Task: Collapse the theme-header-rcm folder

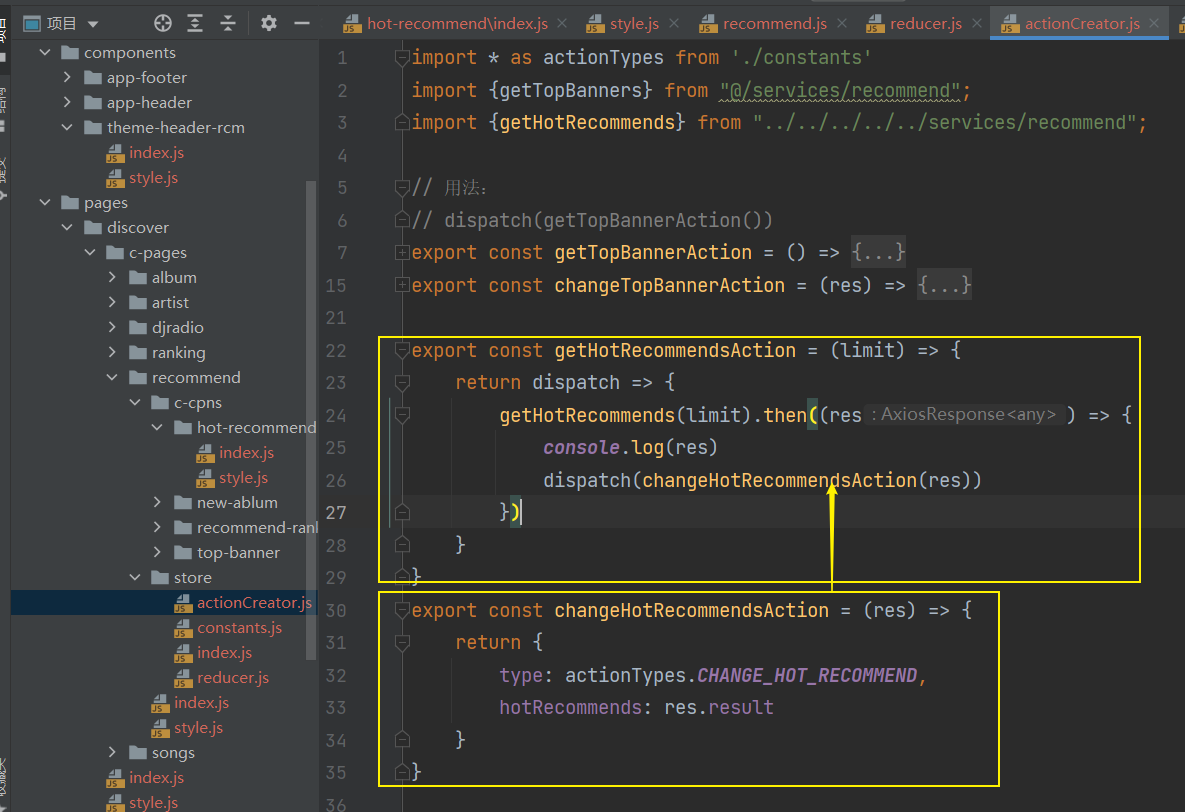Action: pyautogui.click(x=67, y=128)
